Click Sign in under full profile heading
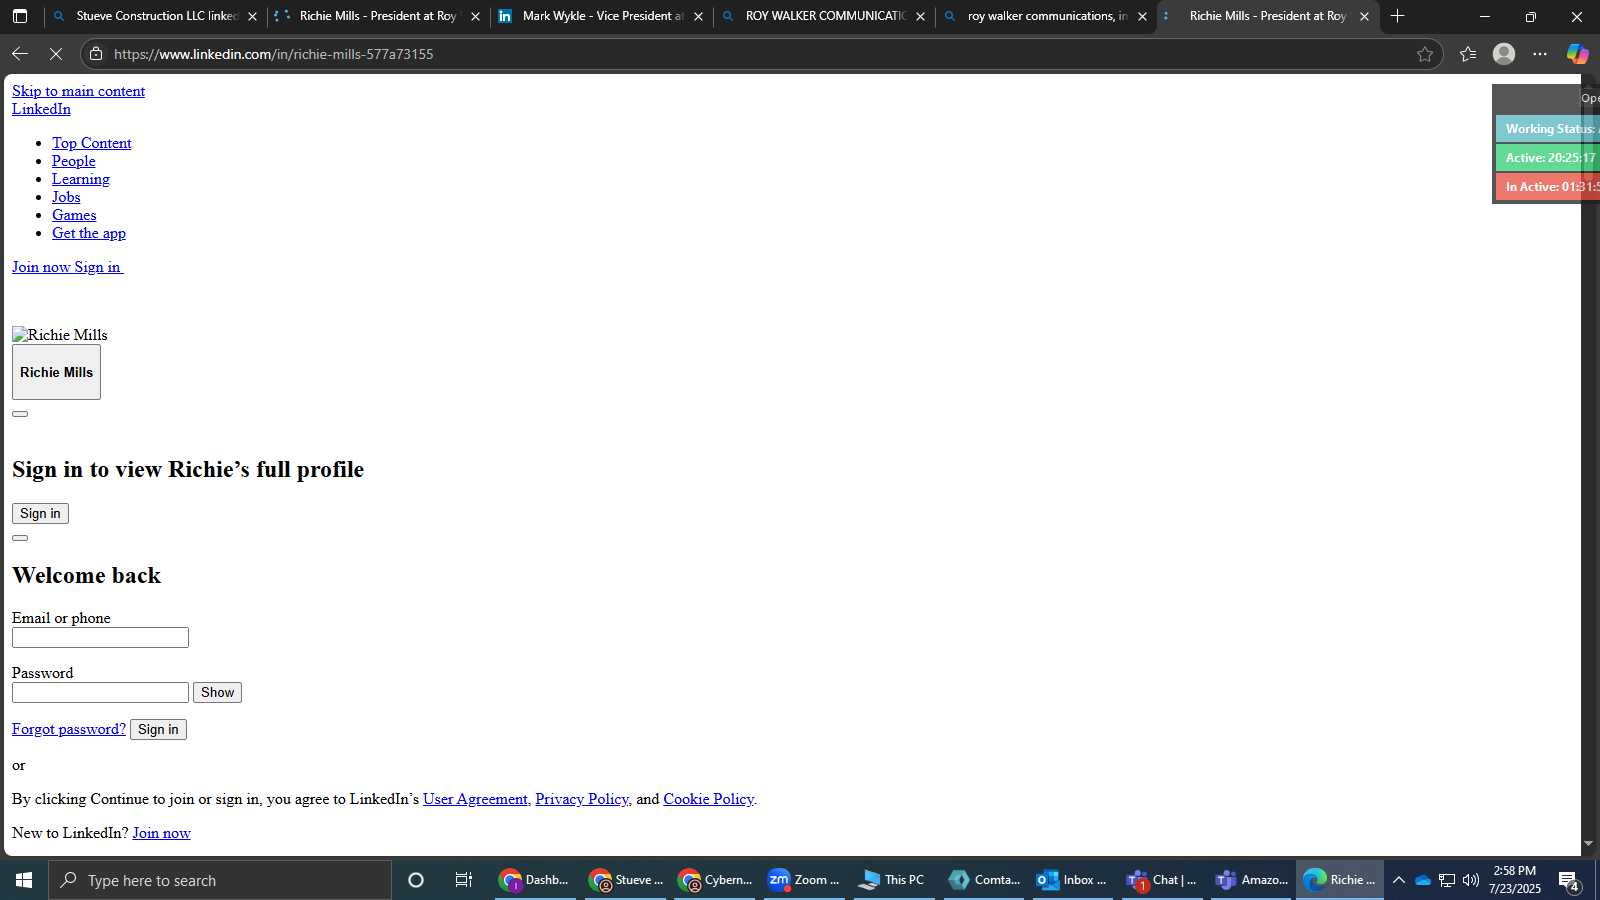The image size is (1600, 900). [x=40, y=513]
